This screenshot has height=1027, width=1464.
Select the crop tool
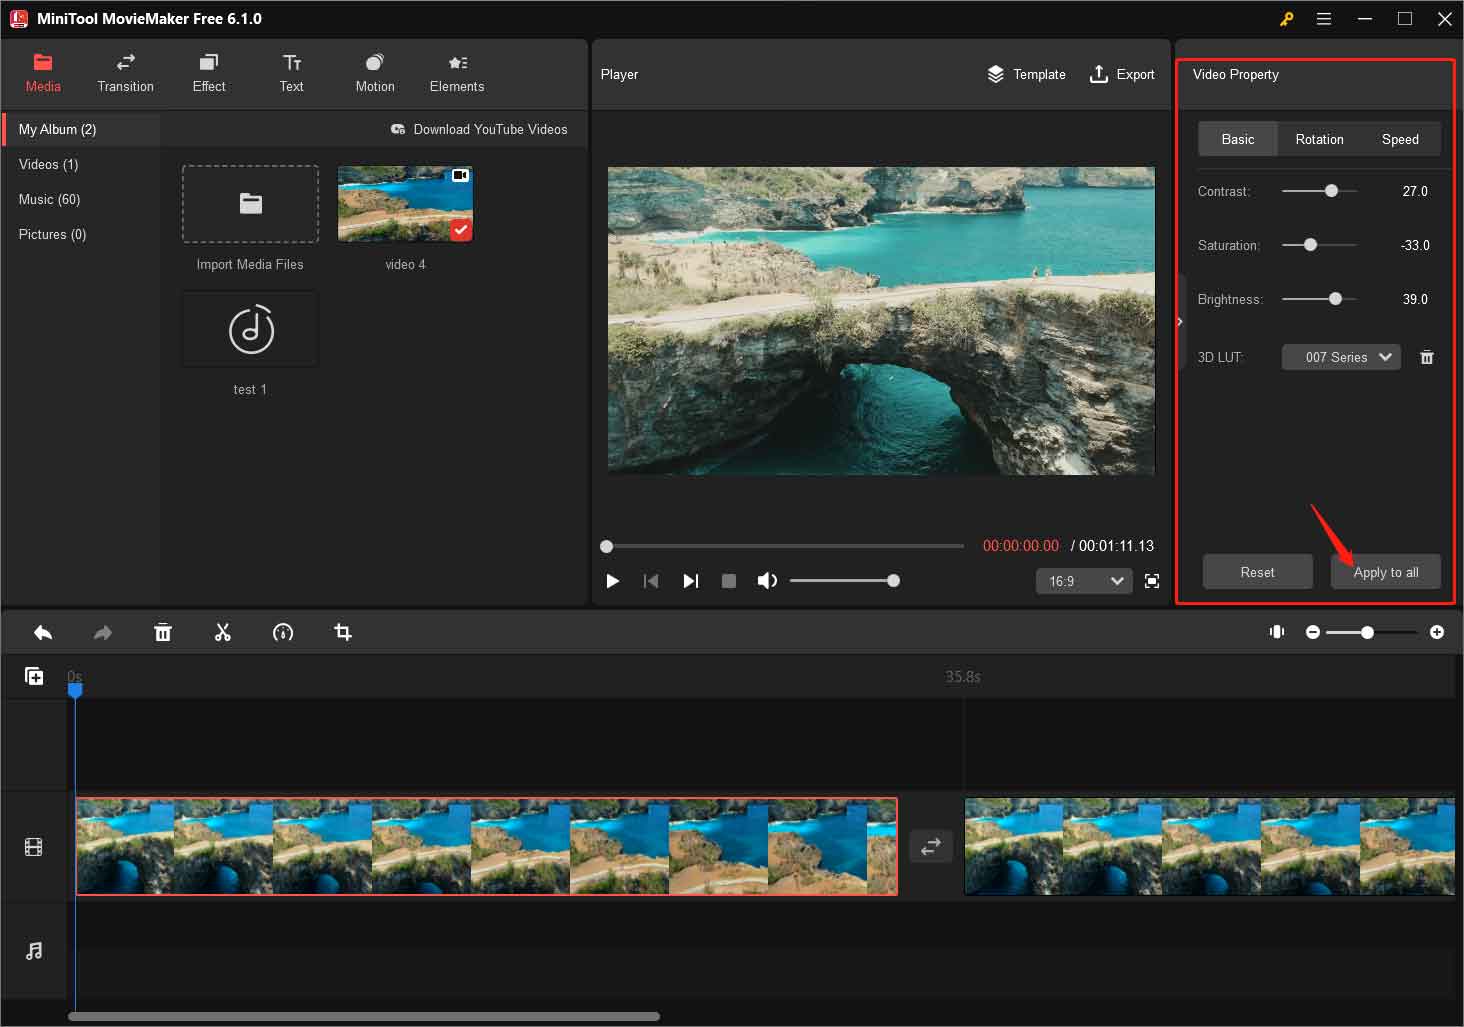click(342, 632)
